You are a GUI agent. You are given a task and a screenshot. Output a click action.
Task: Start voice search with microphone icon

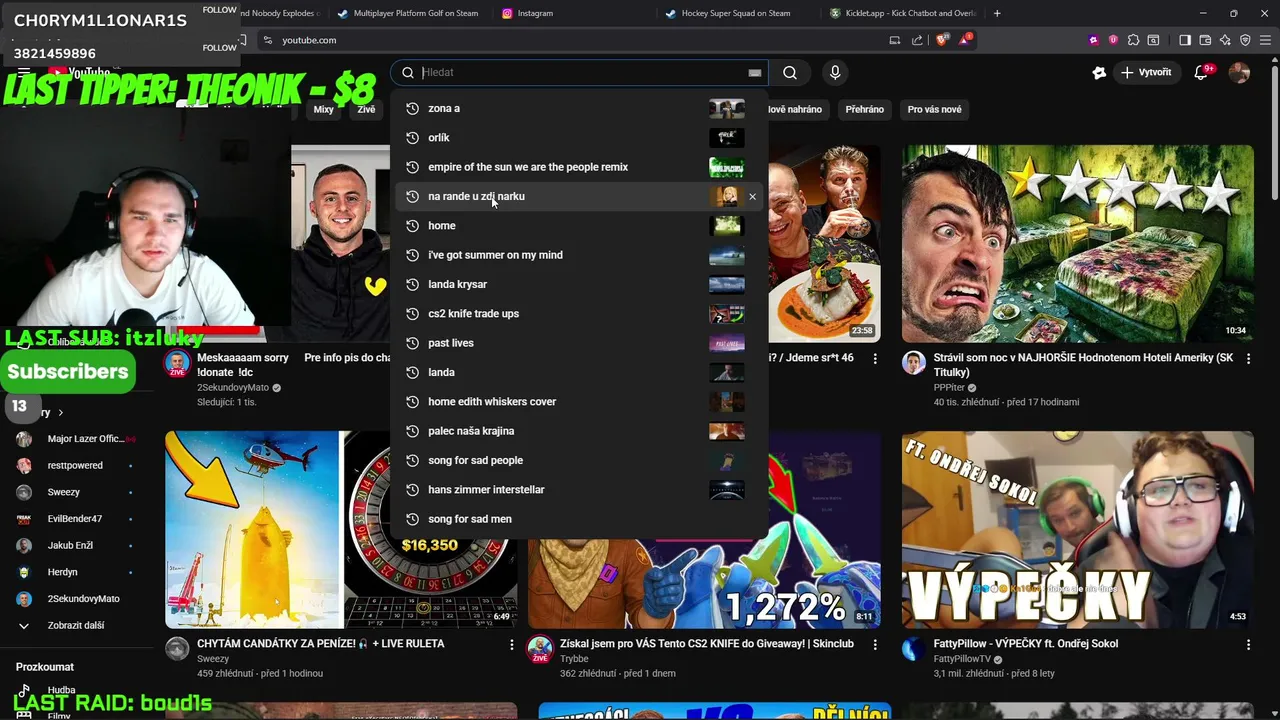835,72
